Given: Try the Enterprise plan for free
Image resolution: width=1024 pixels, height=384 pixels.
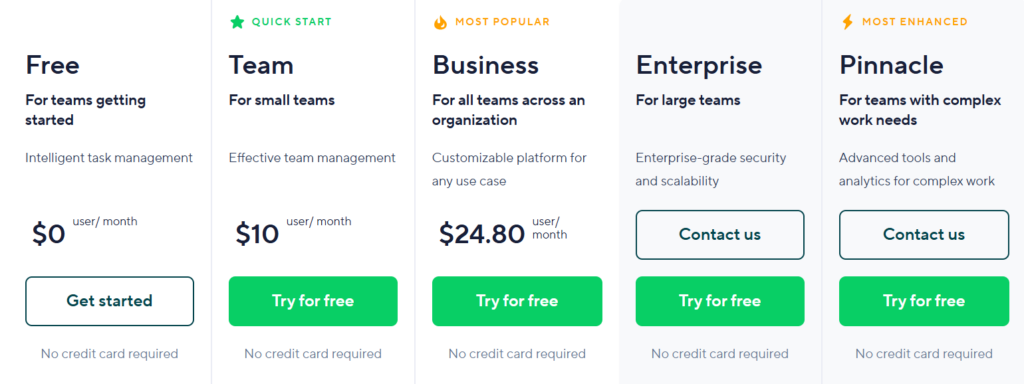Looking at the screenshot, I should click(720, 301).
